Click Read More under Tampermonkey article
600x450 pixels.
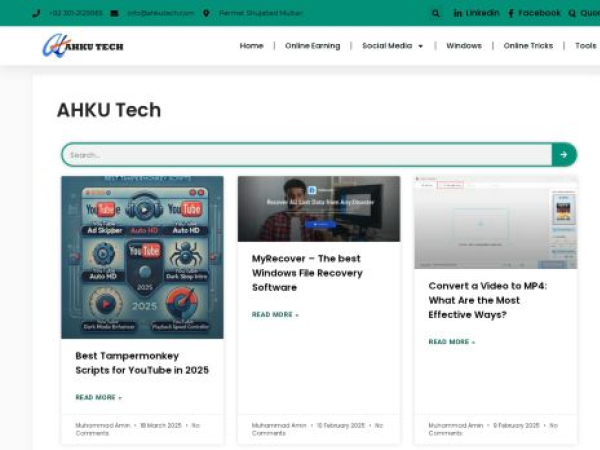coord(98,397)
